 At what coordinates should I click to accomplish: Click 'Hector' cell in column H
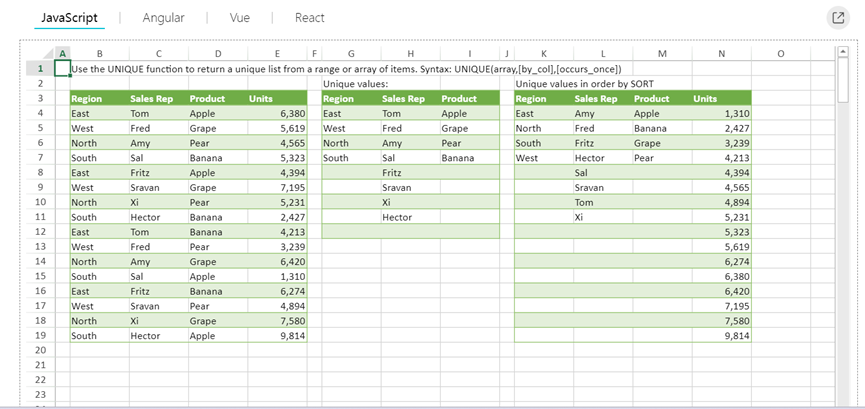pos(411,217)
